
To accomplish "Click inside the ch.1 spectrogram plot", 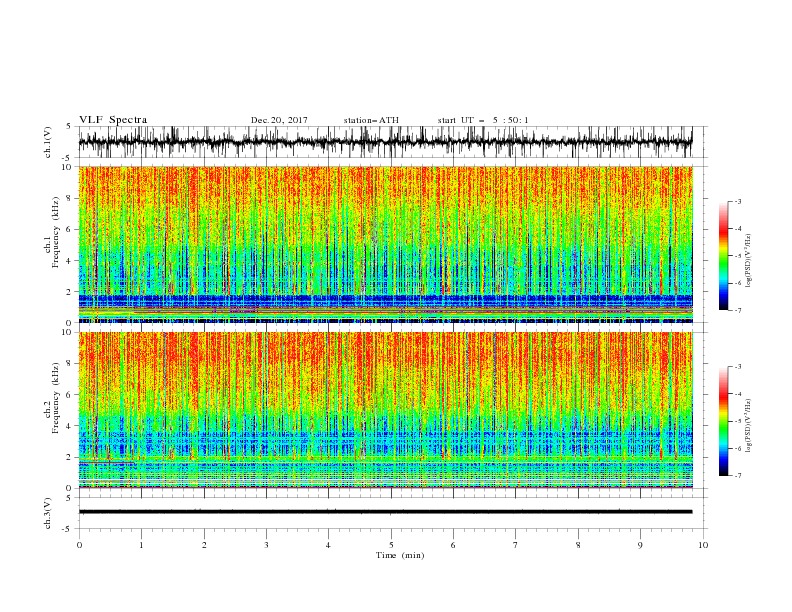I will pyautogui.click(x=386, y=244).
